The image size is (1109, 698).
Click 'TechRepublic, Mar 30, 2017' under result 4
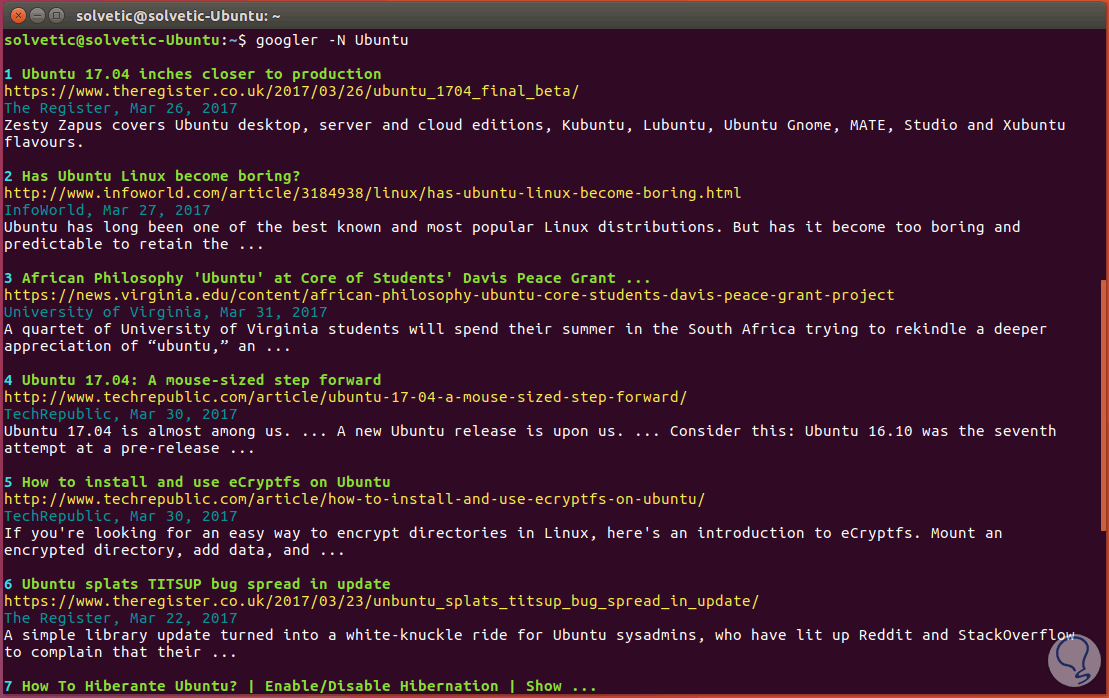click(x=120, y=414)
